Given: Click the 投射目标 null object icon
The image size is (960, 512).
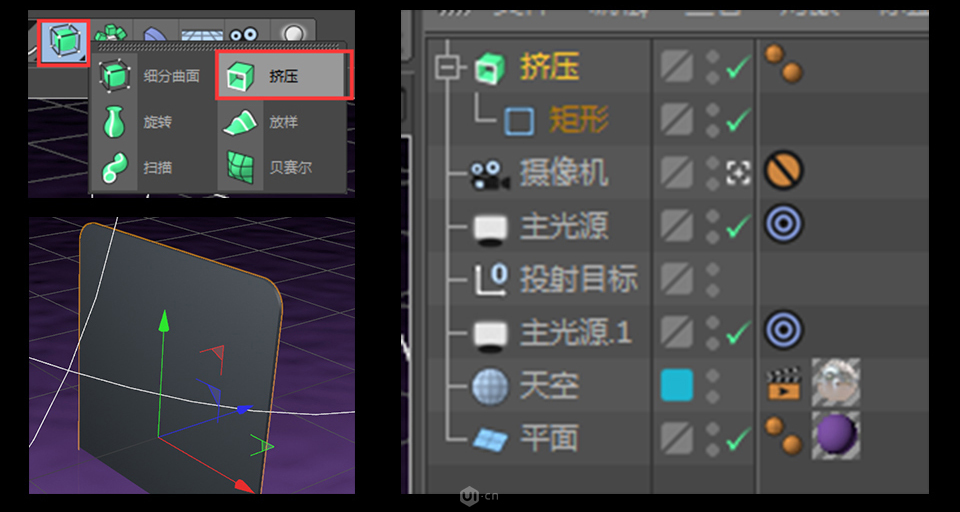Looking at the screenshot, I should [x=491, y=280].
